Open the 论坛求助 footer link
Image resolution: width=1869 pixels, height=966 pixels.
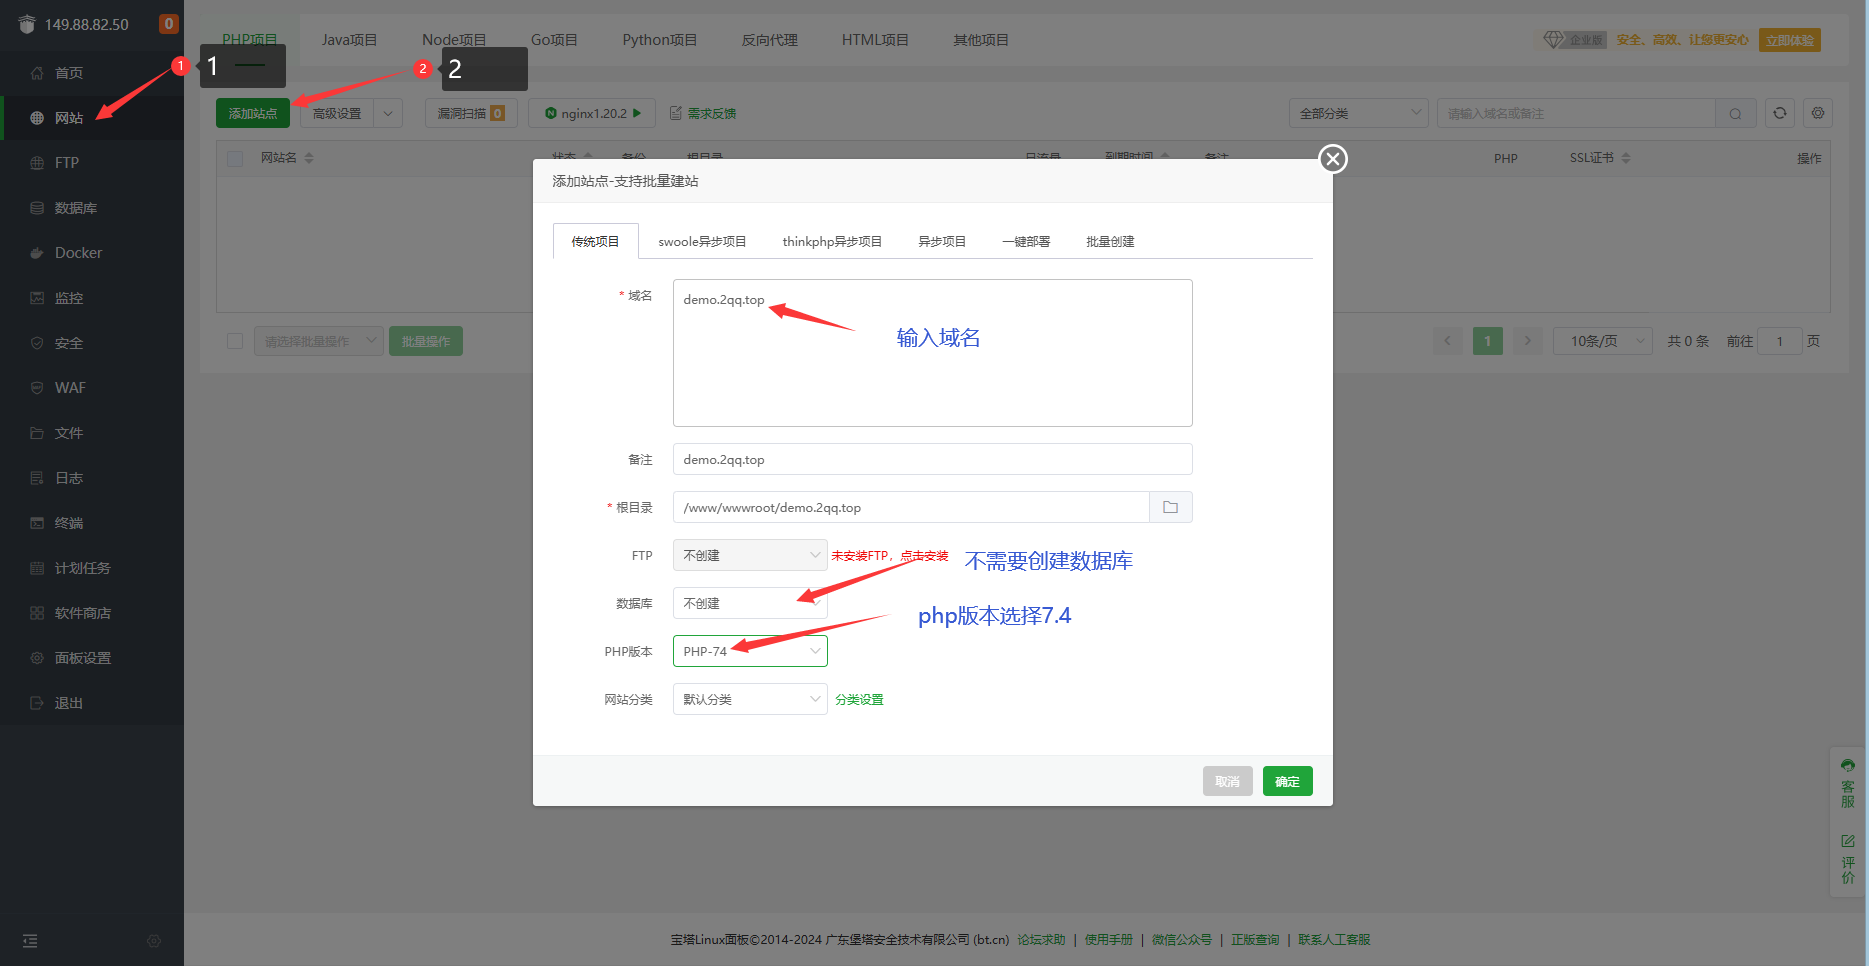1041,939
